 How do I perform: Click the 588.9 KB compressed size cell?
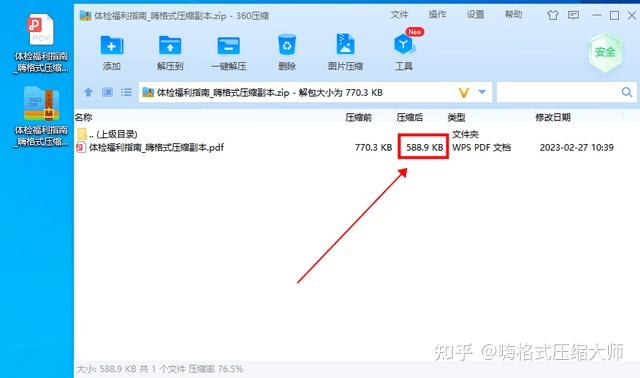(x=424, y=147)
